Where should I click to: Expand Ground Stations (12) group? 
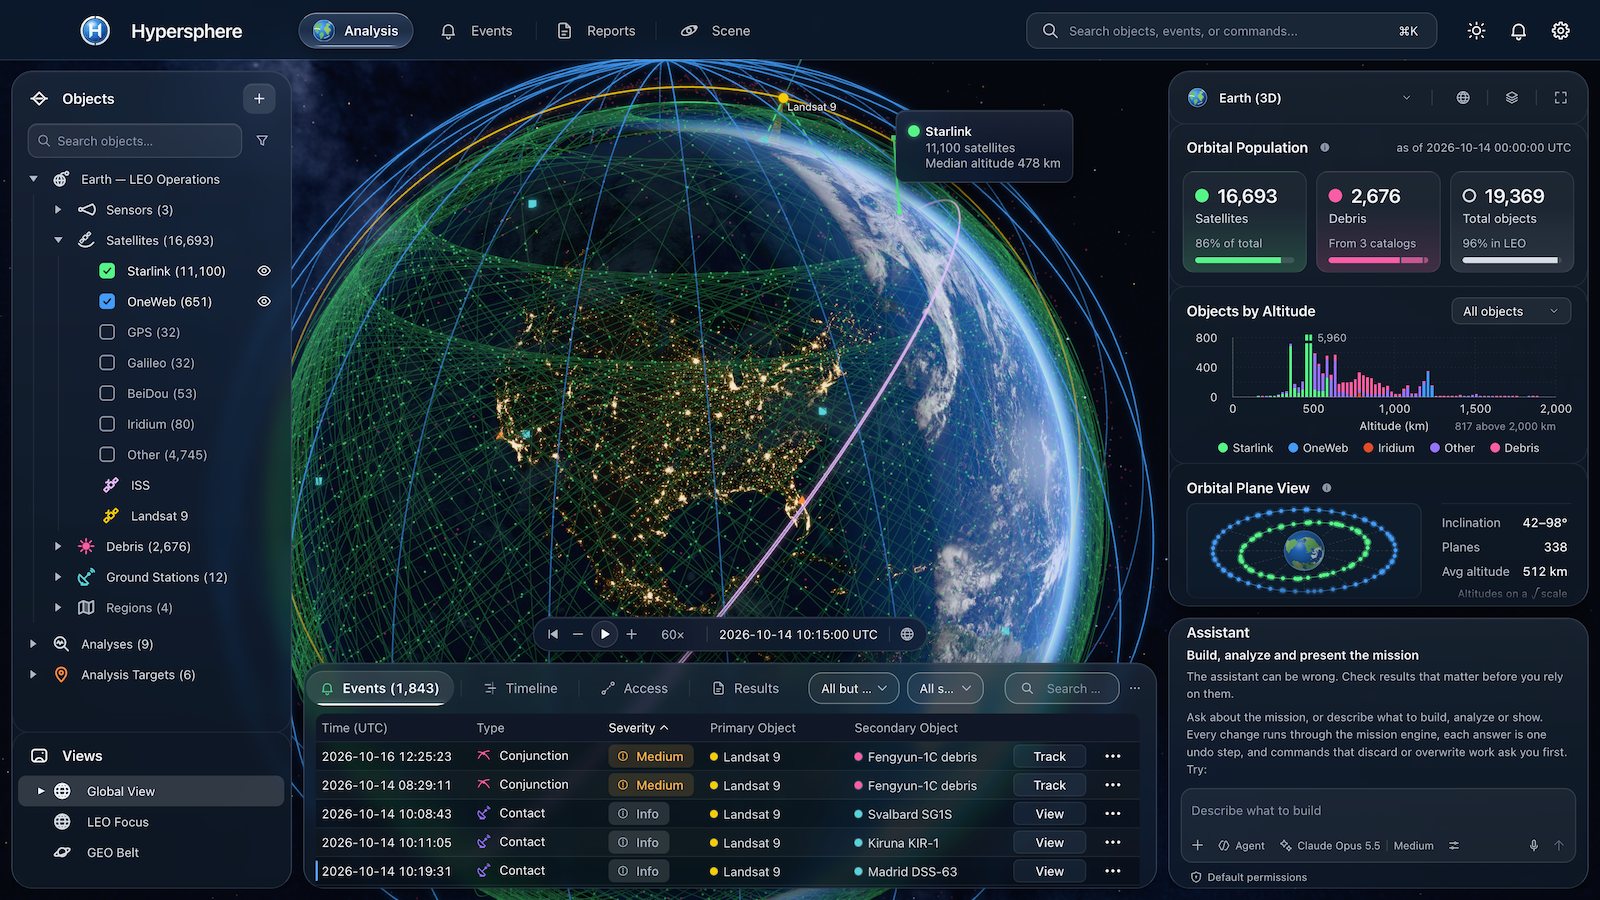click(x=58, y=577)
